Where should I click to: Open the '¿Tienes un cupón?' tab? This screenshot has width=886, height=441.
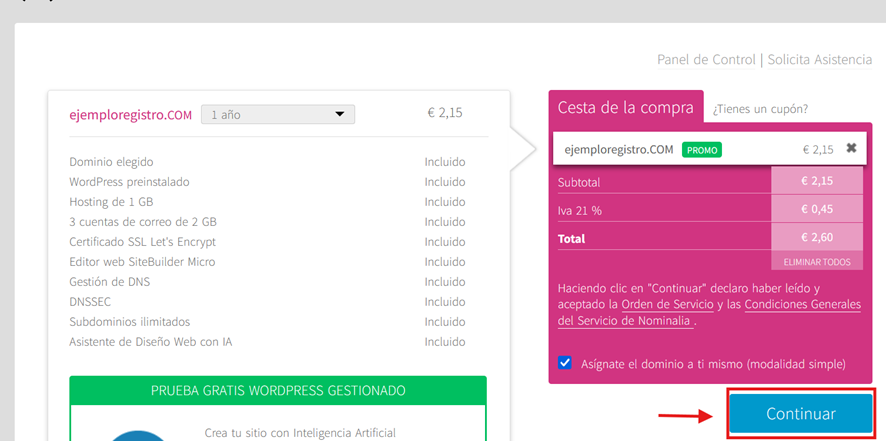point(760,109)
